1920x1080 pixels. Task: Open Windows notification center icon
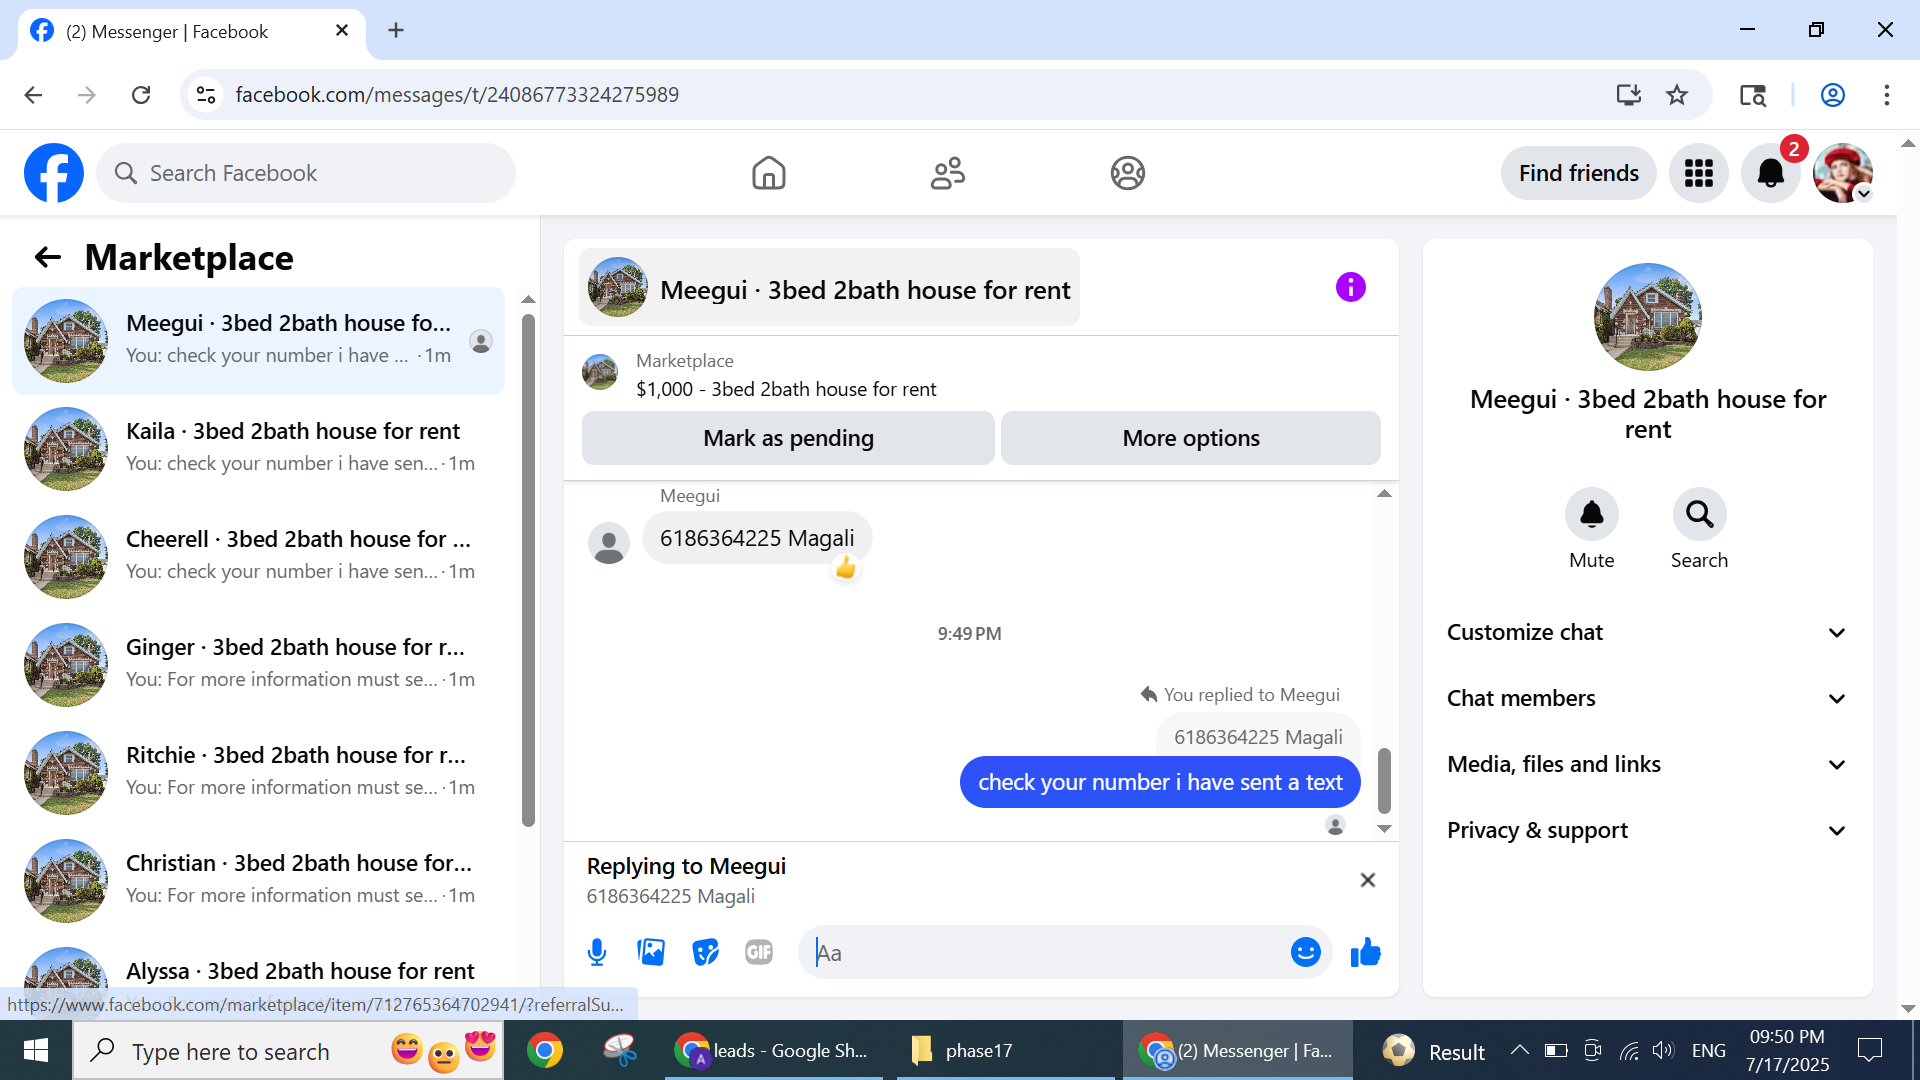[1869, 1050]
